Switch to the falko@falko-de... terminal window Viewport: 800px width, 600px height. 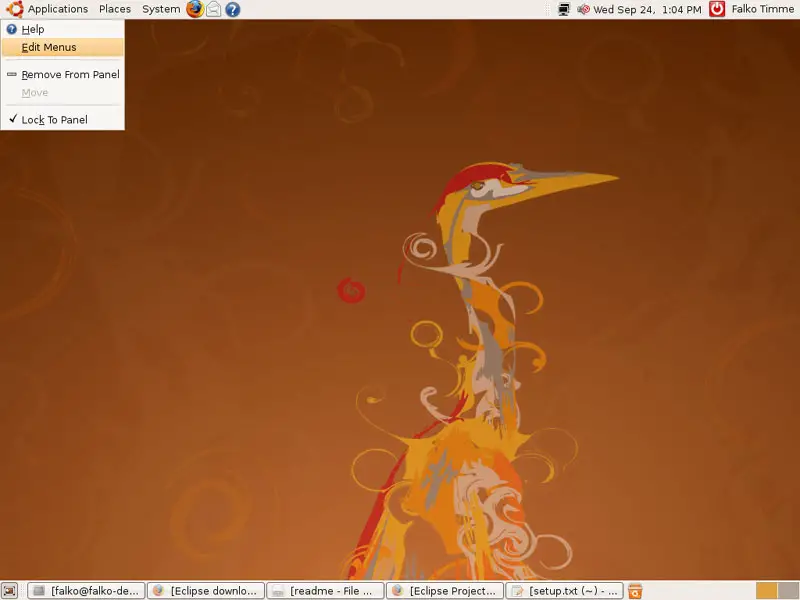click(x=86, y=591)
